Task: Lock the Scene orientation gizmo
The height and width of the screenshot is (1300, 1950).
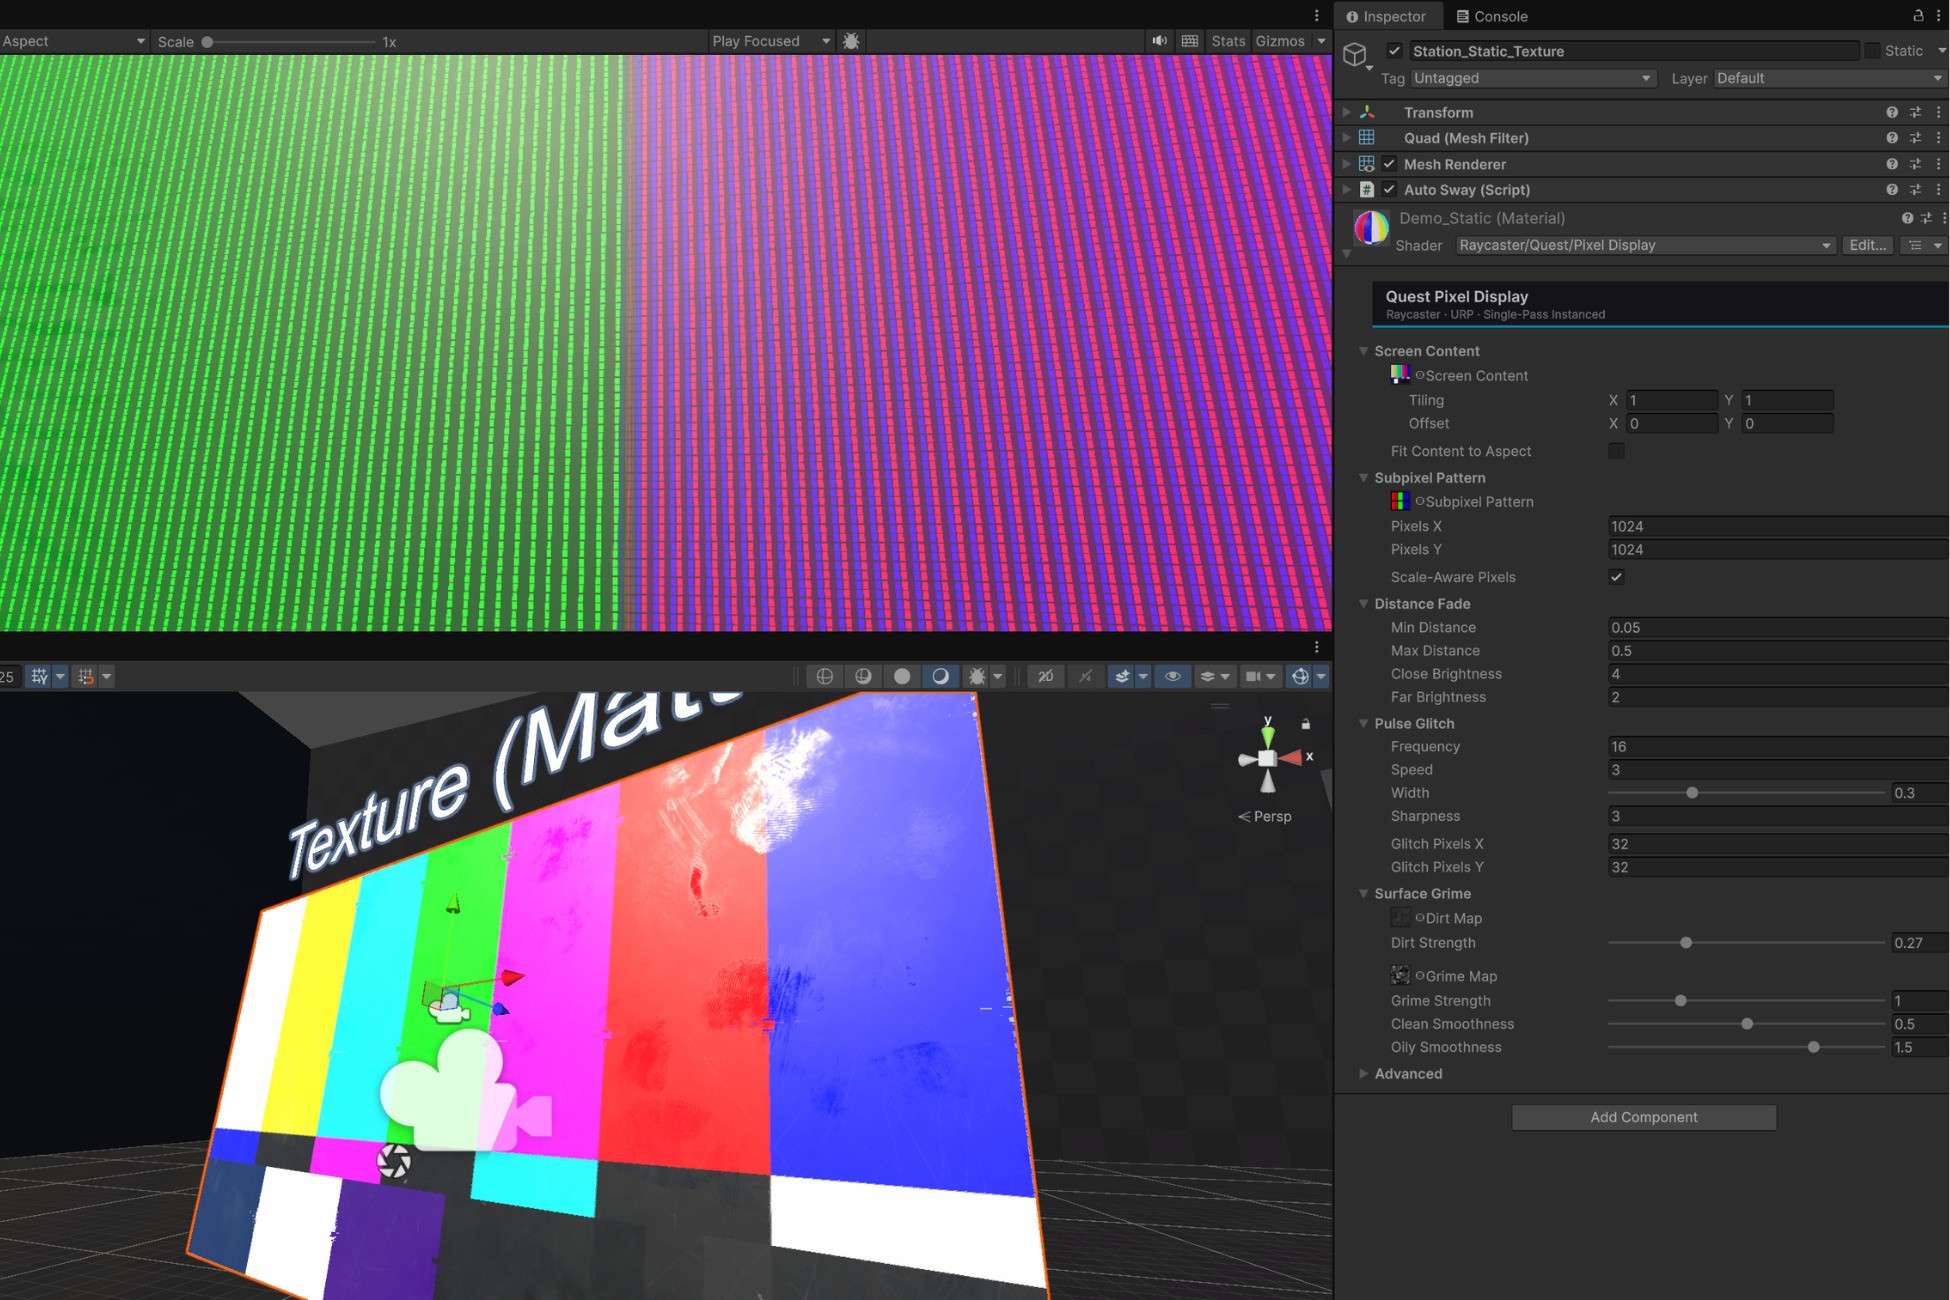Action: pyautogui.click(x=1305, y=724)
